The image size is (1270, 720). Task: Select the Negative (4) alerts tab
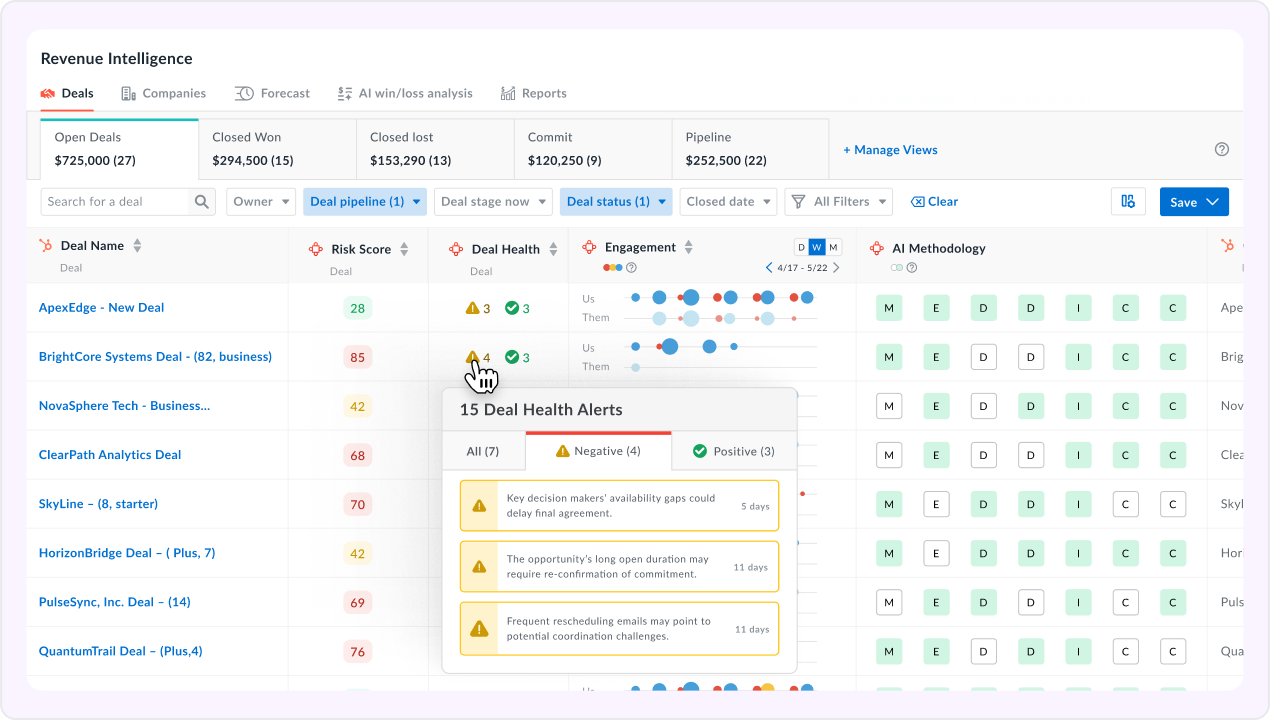[x=598, y=451]
